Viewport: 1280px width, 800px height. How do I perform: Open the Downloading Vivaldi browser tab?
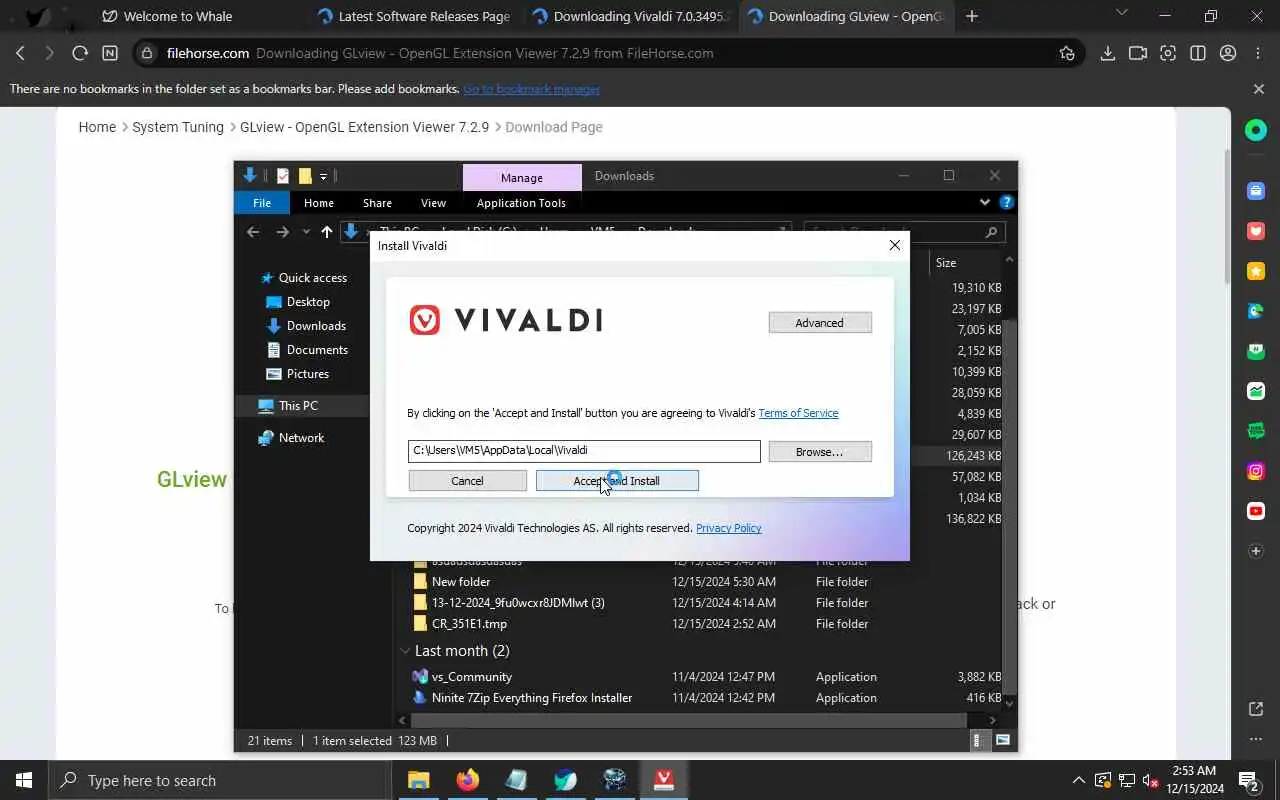point(632,16)
